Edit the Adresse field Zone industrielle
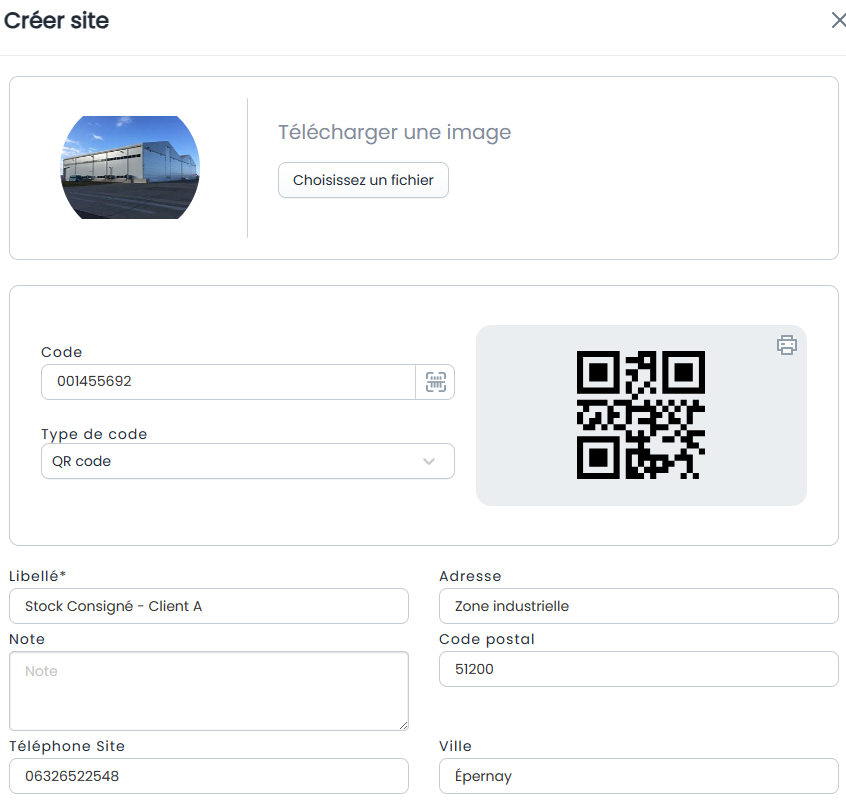This screenshot has height=802, width=846. (639, 606)
